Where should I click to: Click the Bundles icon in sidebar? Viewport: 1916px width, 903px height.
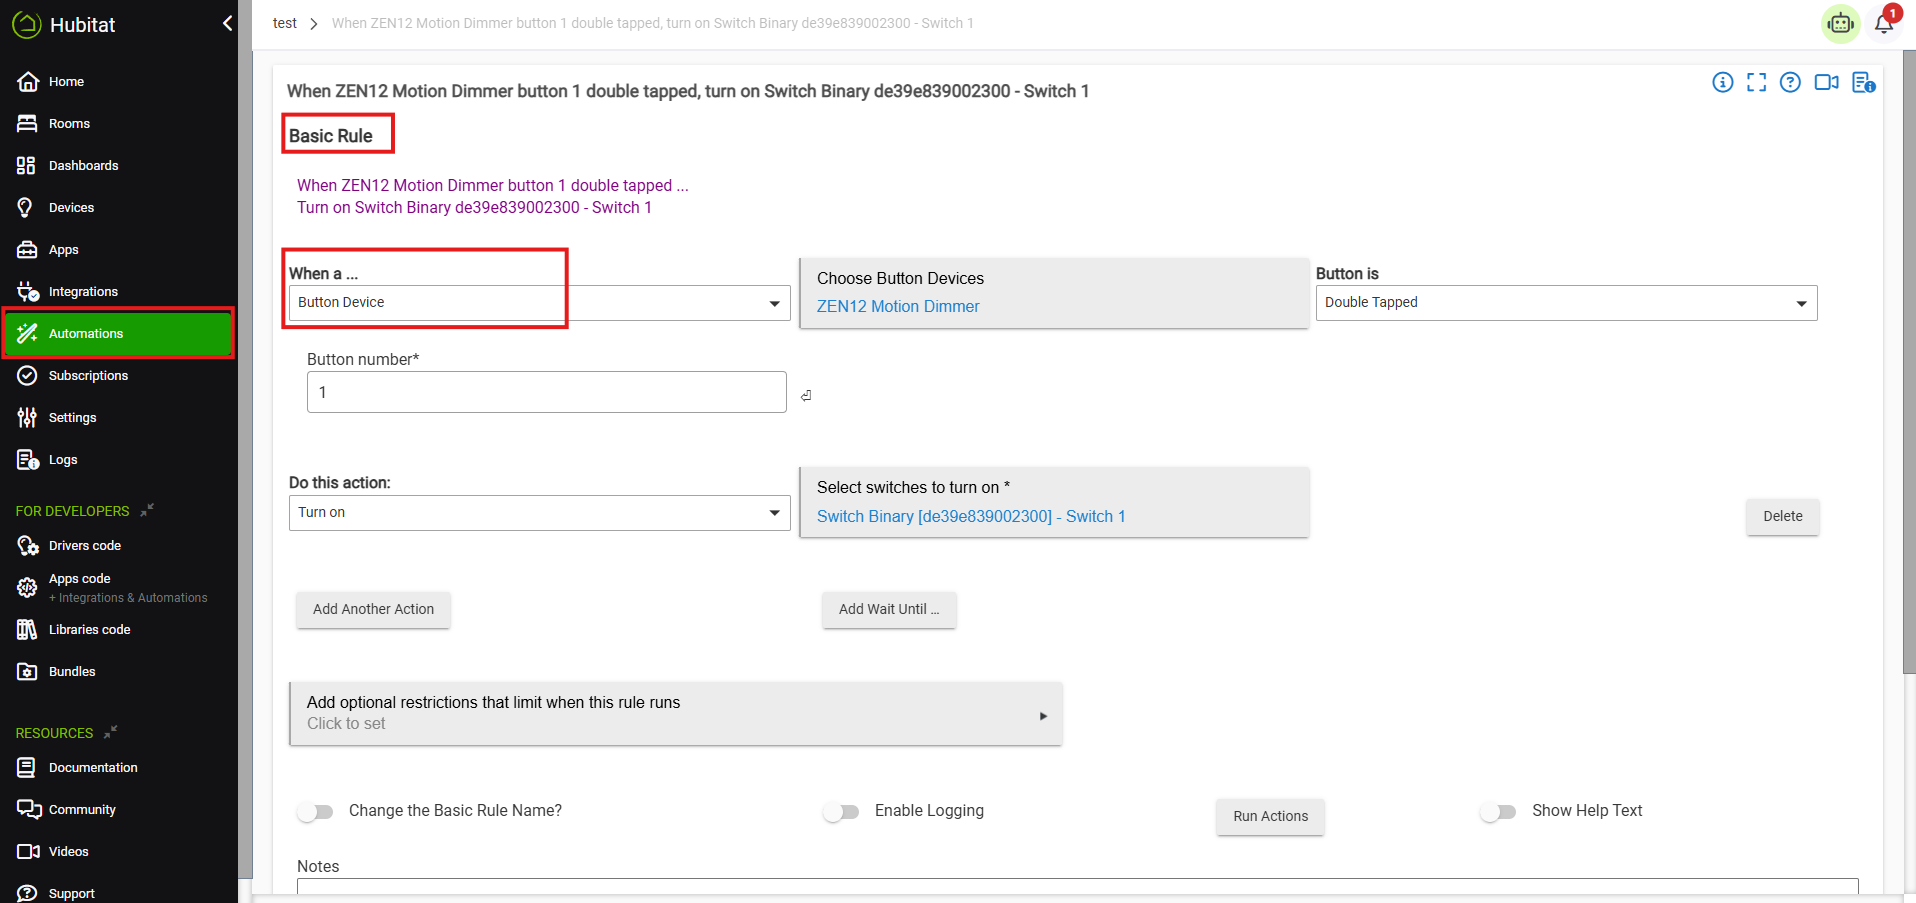click(28, 671)
